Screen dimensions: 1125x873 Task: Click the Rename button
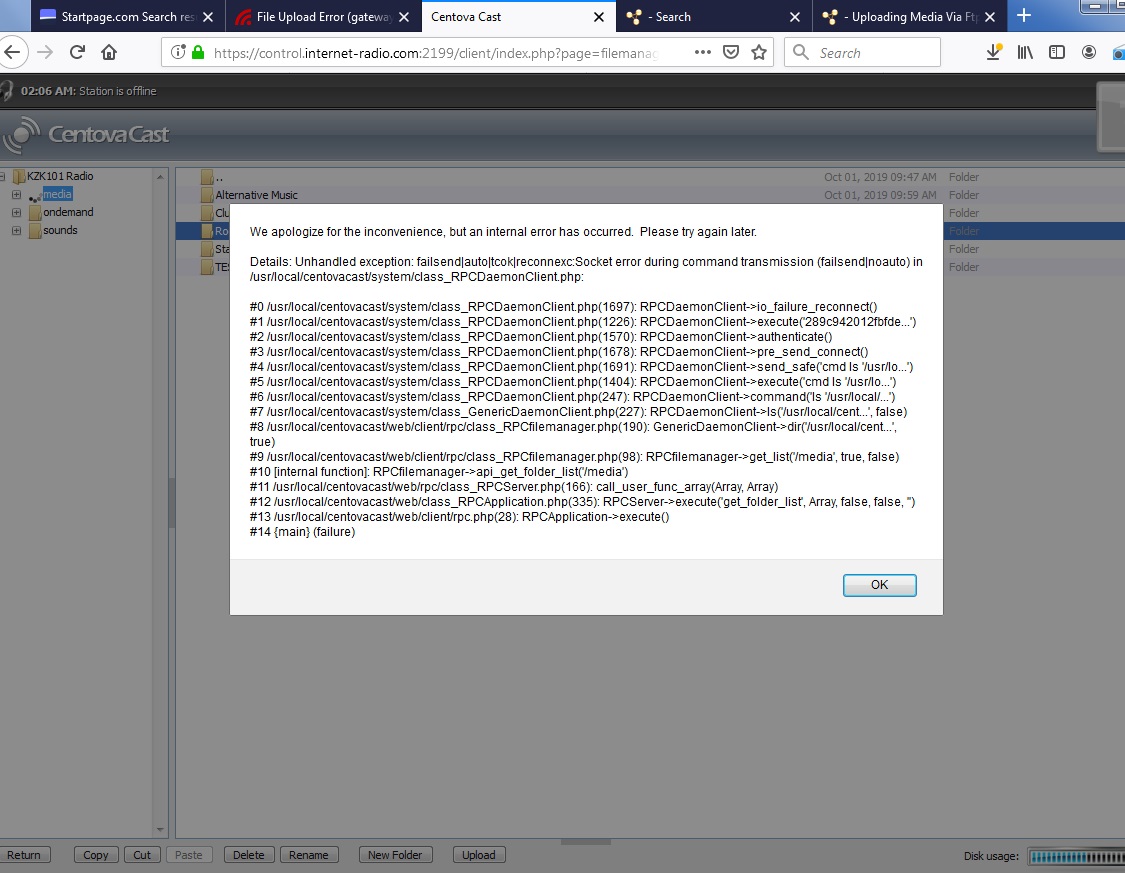point(308,855)
